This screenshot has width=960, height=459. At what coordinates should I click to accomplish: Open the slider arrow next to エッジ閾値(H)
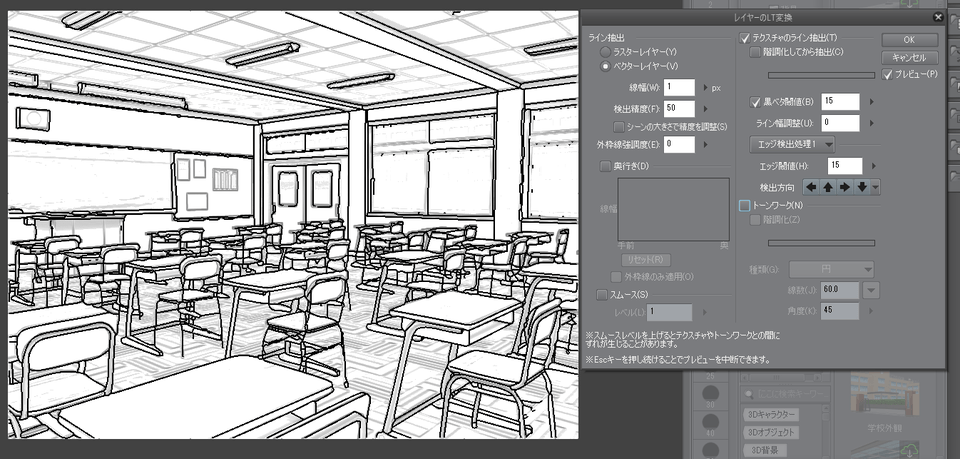coord(876,165)
